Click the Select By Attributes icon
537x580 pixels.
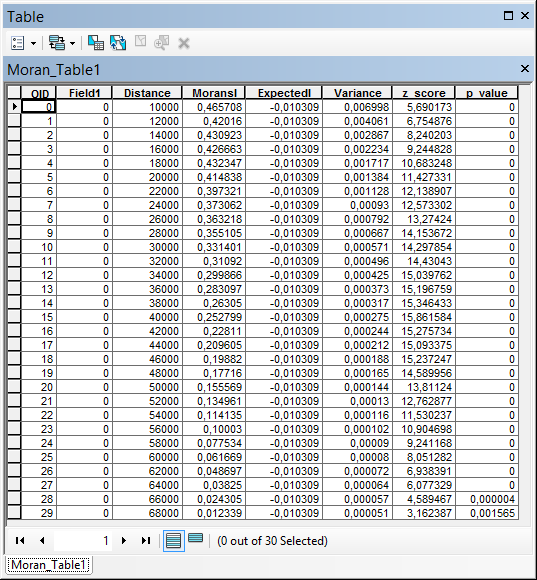point(96,43)
